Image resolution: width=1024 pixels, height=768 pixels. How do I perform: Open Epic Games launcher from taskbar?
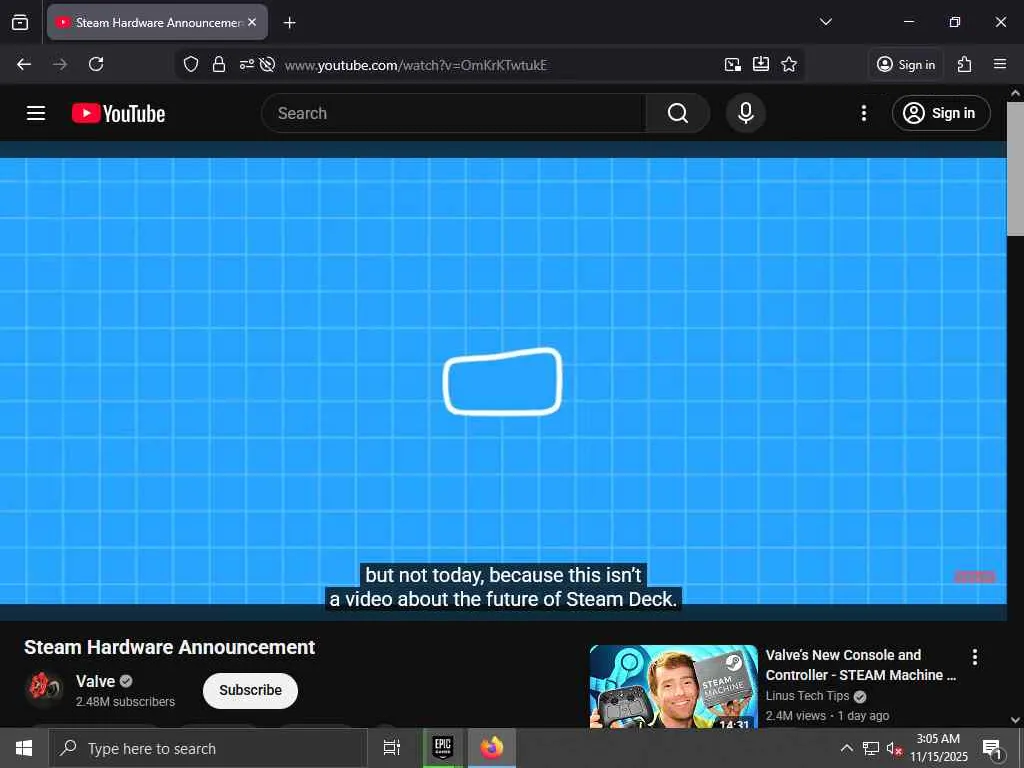coord(443,748)
